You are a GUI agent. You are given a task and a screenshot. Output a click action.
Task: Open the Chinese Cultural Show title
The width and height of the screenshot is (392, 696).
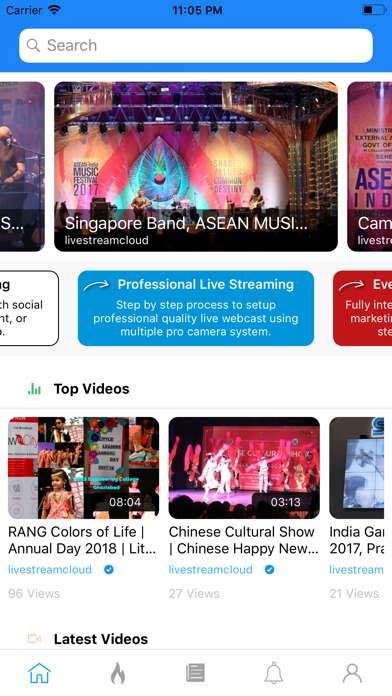244,540
